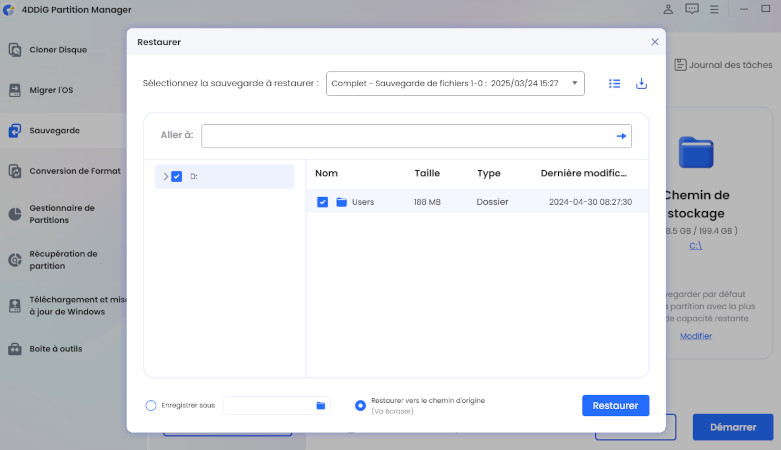Select Restaurer vers le chemin d'origine option
Viewport: 781px width, 450px height.
360,405
